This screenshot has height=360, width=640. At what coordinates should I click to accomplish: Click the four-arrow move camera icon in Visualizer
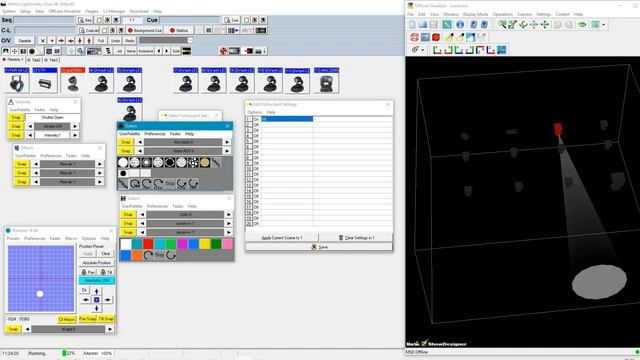pos(544,25)
